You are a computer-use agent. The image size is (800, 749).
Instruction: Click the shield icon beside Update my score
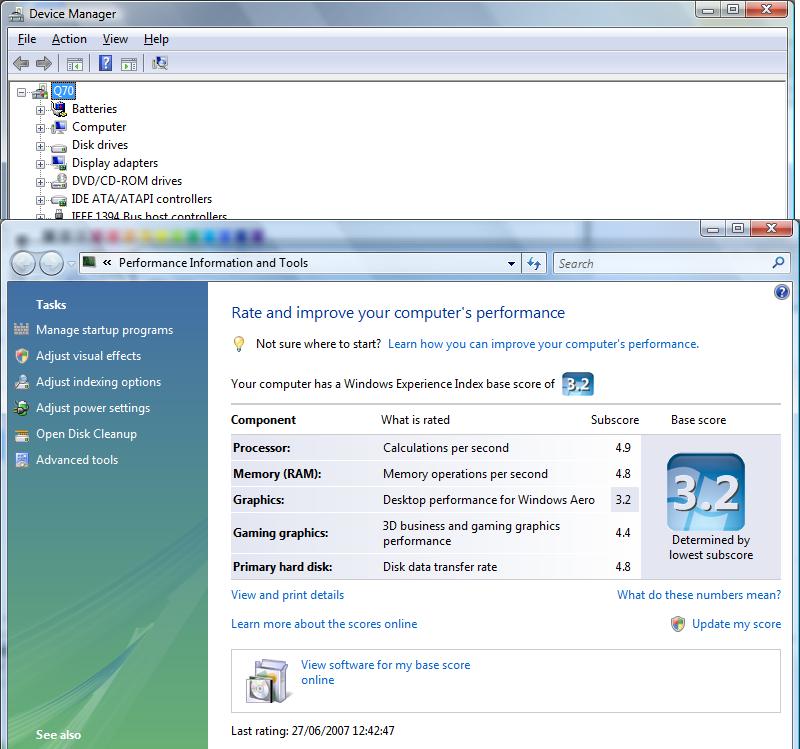click(x=678, y=624)
